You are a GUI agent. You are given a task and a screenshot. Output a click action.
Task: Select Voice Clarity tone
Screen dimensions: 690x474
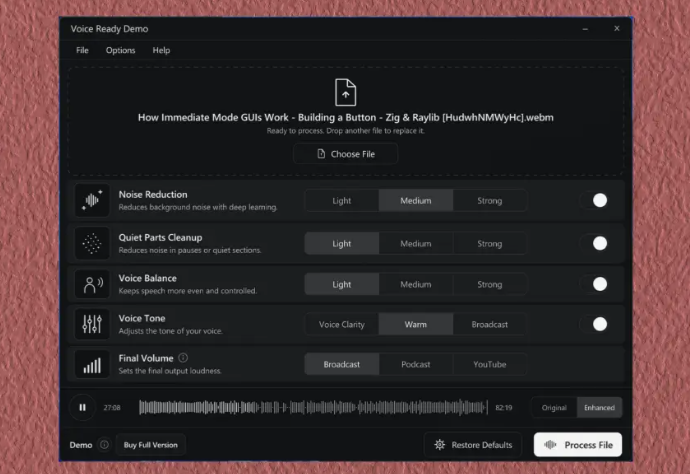pyautogui.click(x=341, y=324)
